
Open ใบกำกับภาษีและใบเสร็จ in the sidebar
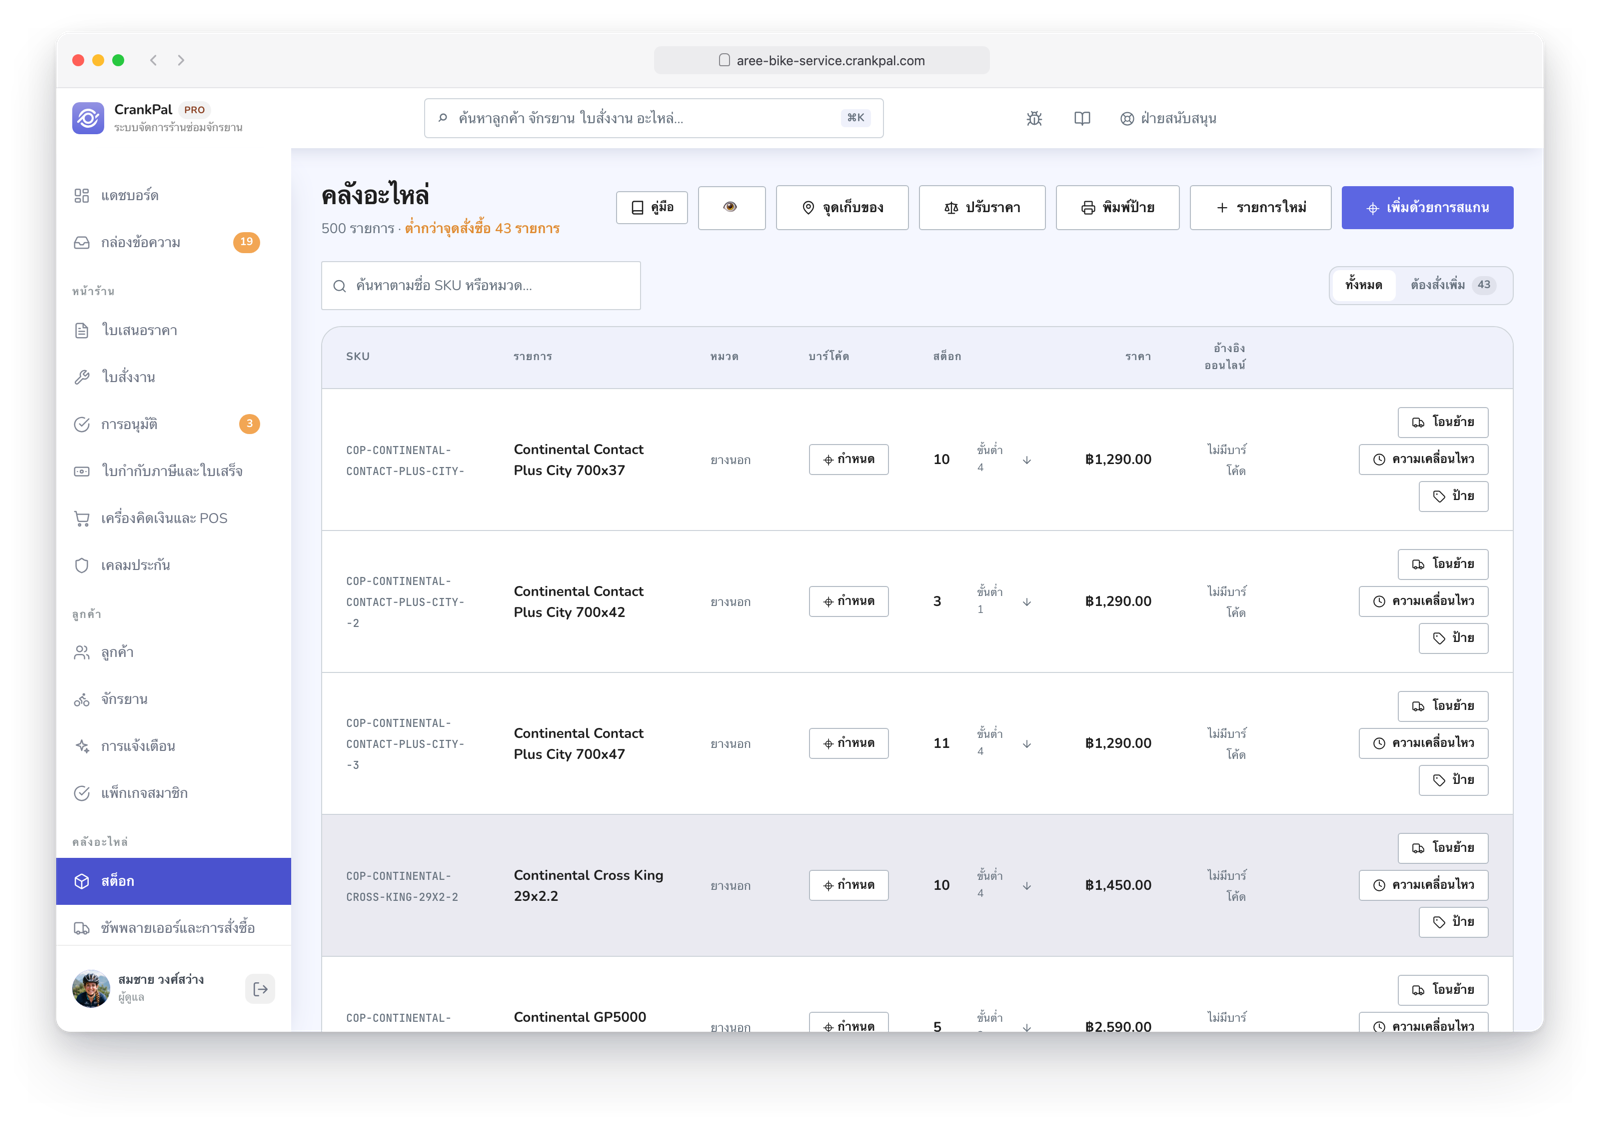pyautogui.click(x=173, y=471)
